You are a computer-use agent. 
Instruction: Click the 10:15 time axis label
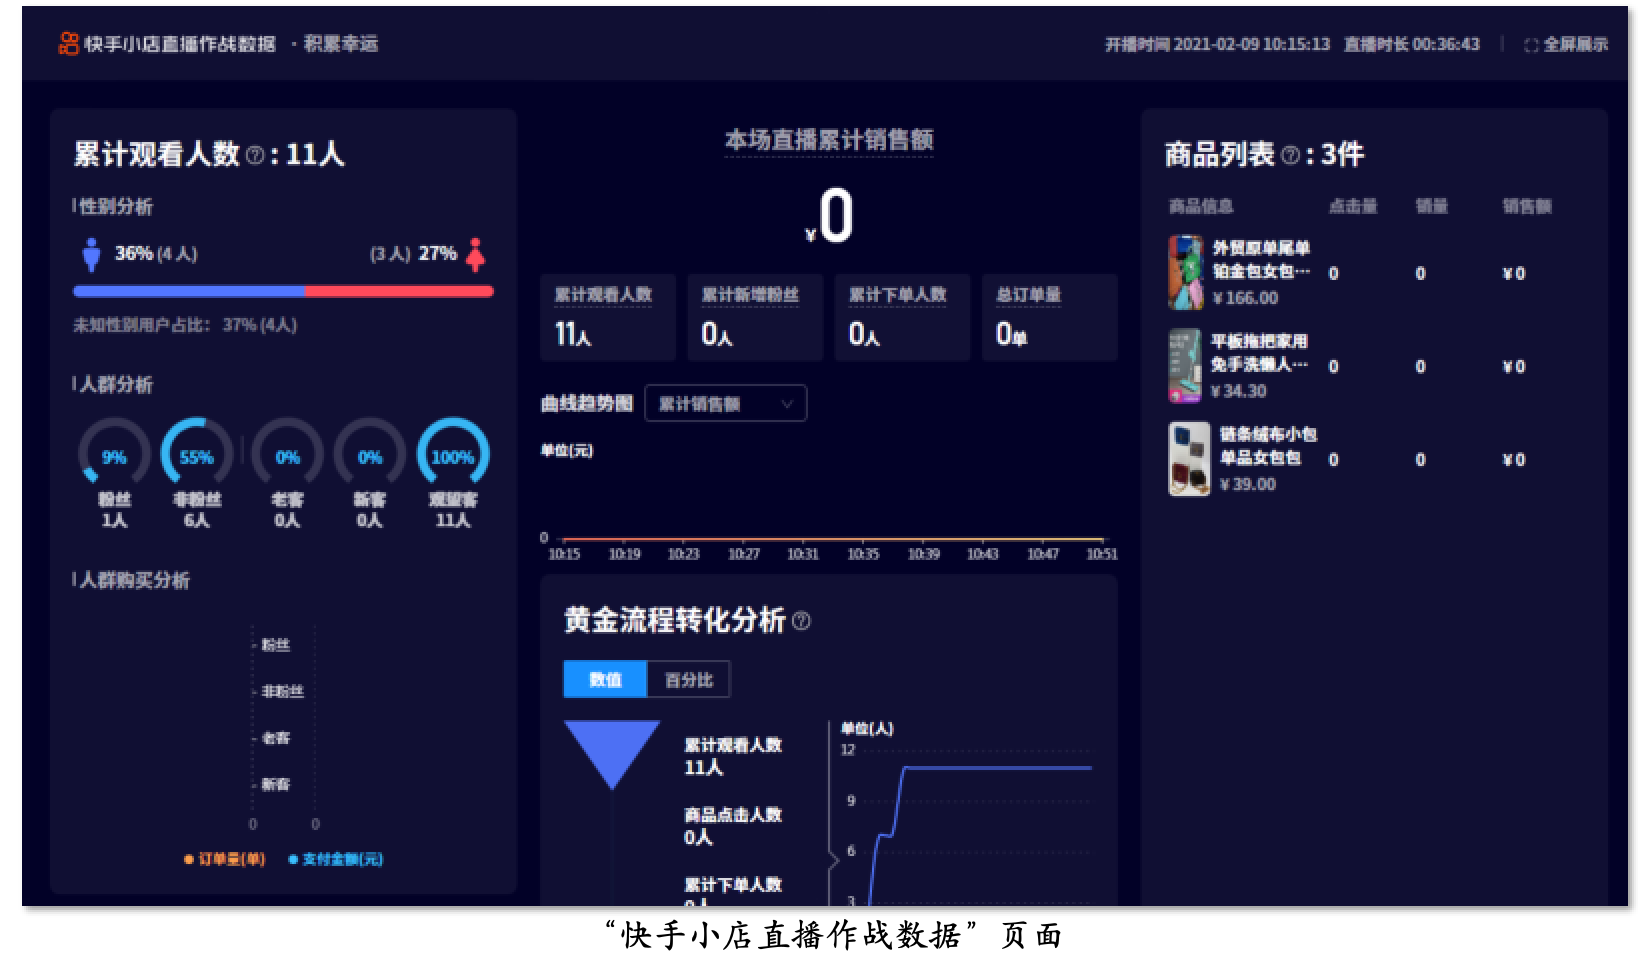click(564, 554)
